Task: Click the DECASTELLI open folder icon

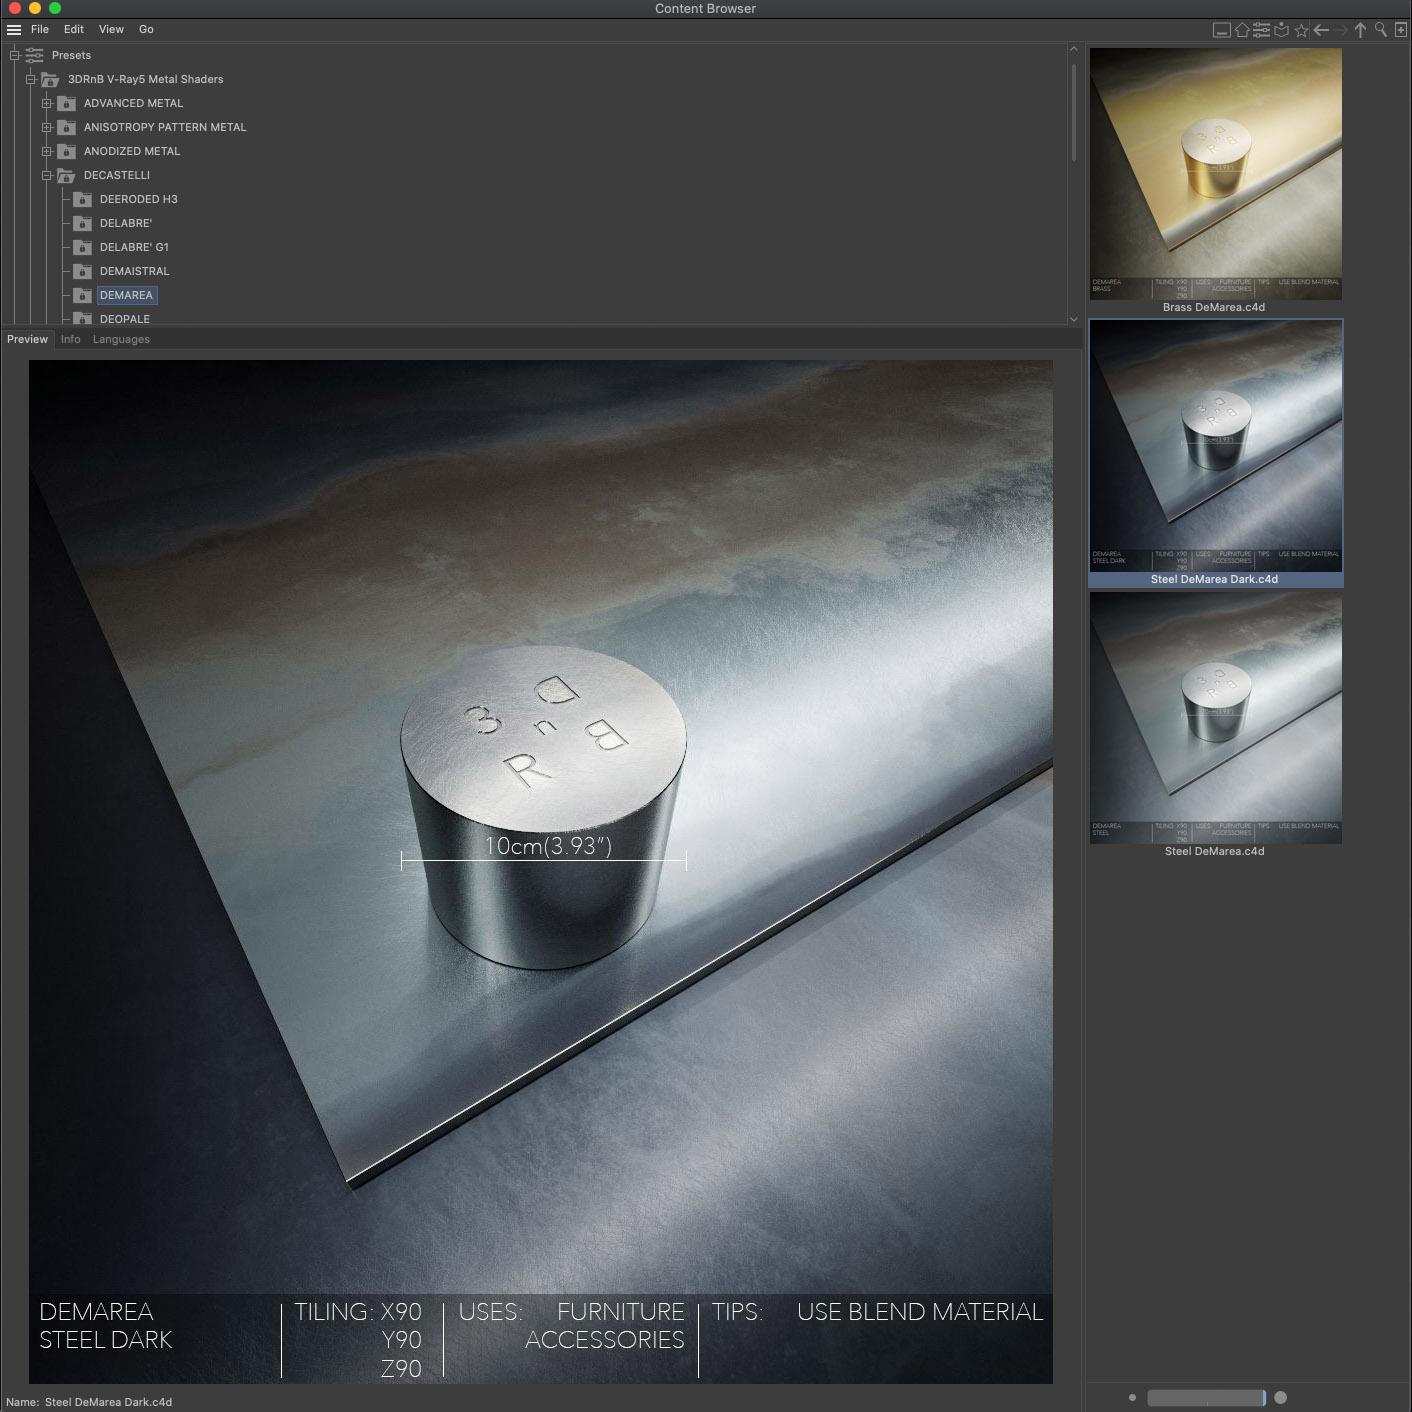Action: tap(66, 175)
